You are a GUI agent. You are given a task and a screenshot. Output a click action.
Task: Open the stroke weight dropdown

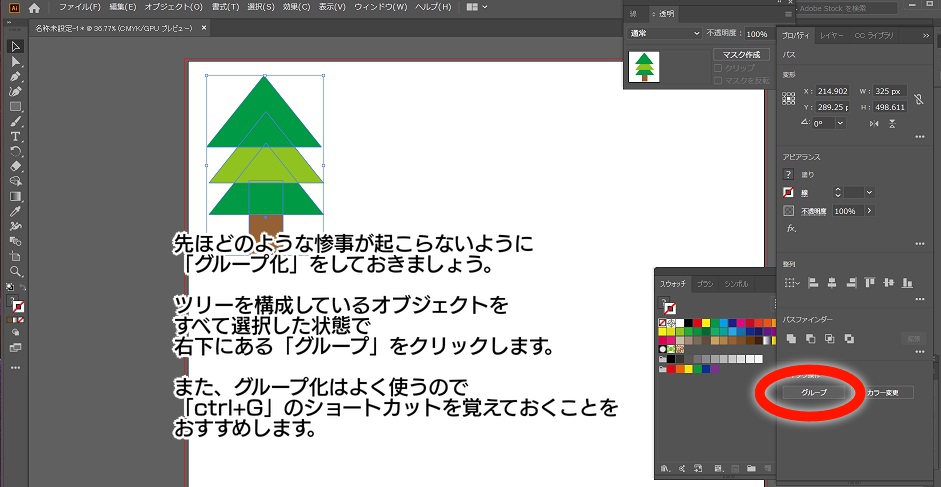pos(870,193)
